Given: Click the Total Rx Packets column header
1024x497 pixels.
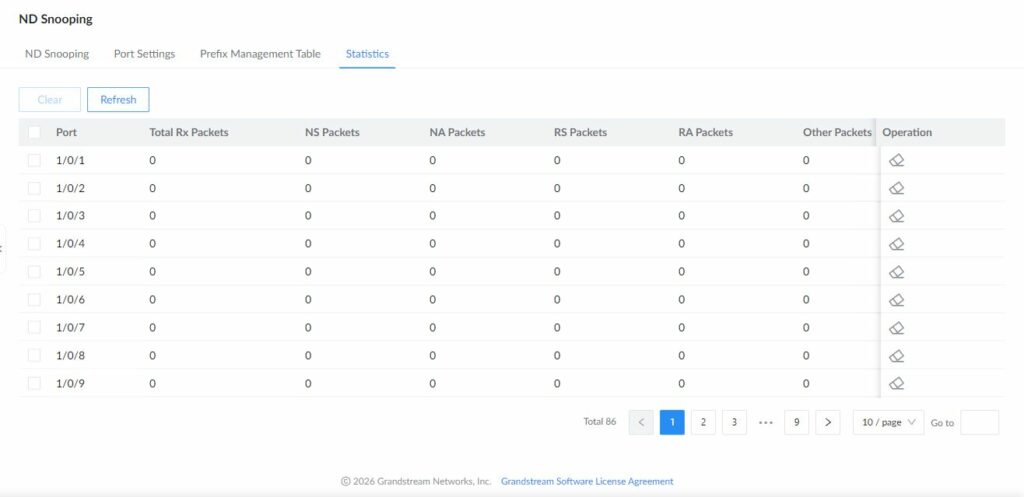Looking at the screenshot, I should pos(189,132).
